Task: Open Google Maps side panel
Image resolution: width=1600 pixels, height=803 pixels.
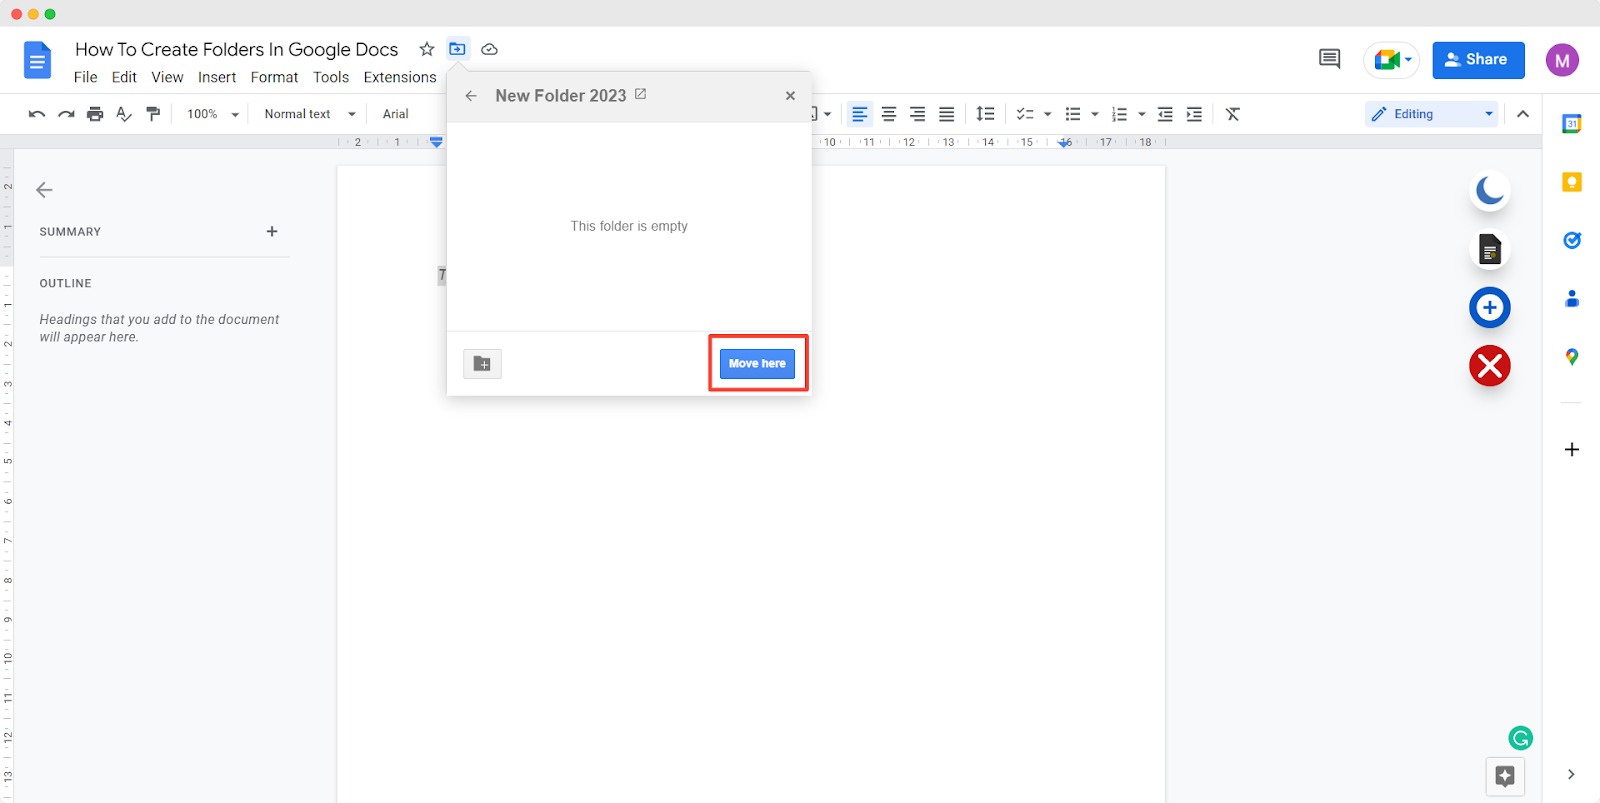Action: point(1572,357)
